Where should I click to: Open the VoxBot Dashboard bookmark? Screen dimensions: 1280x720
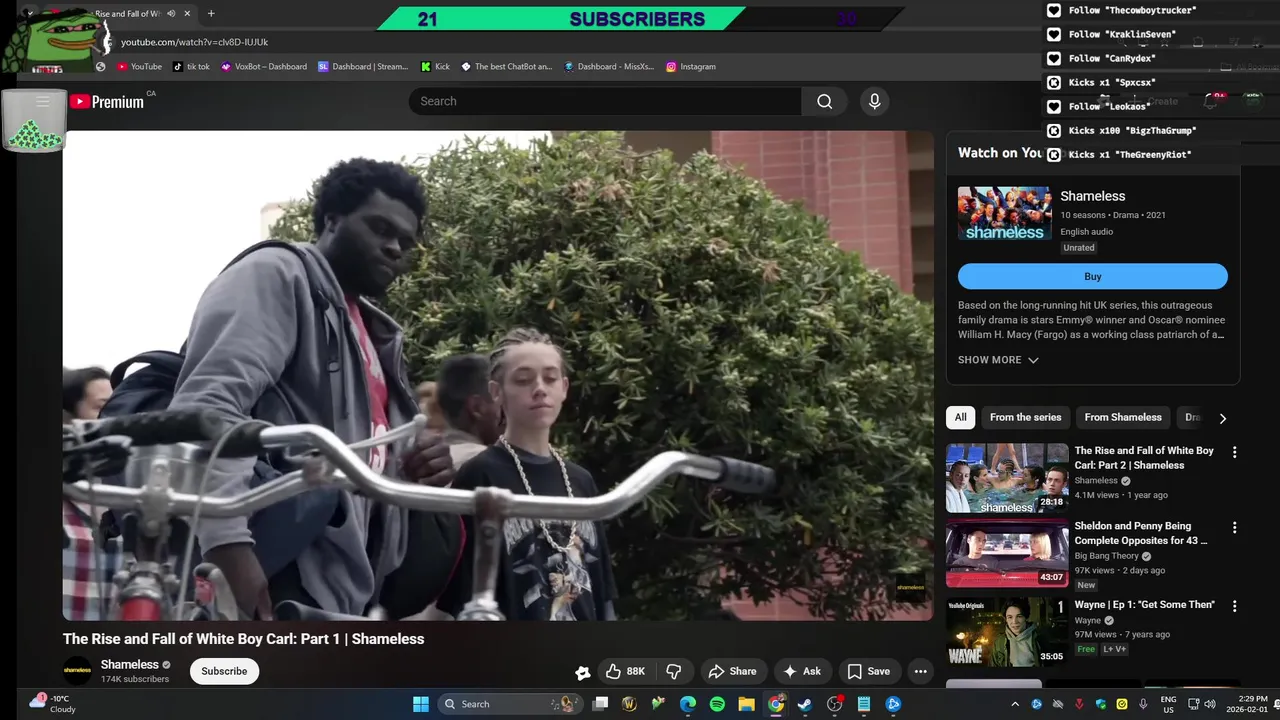(264, 67)
